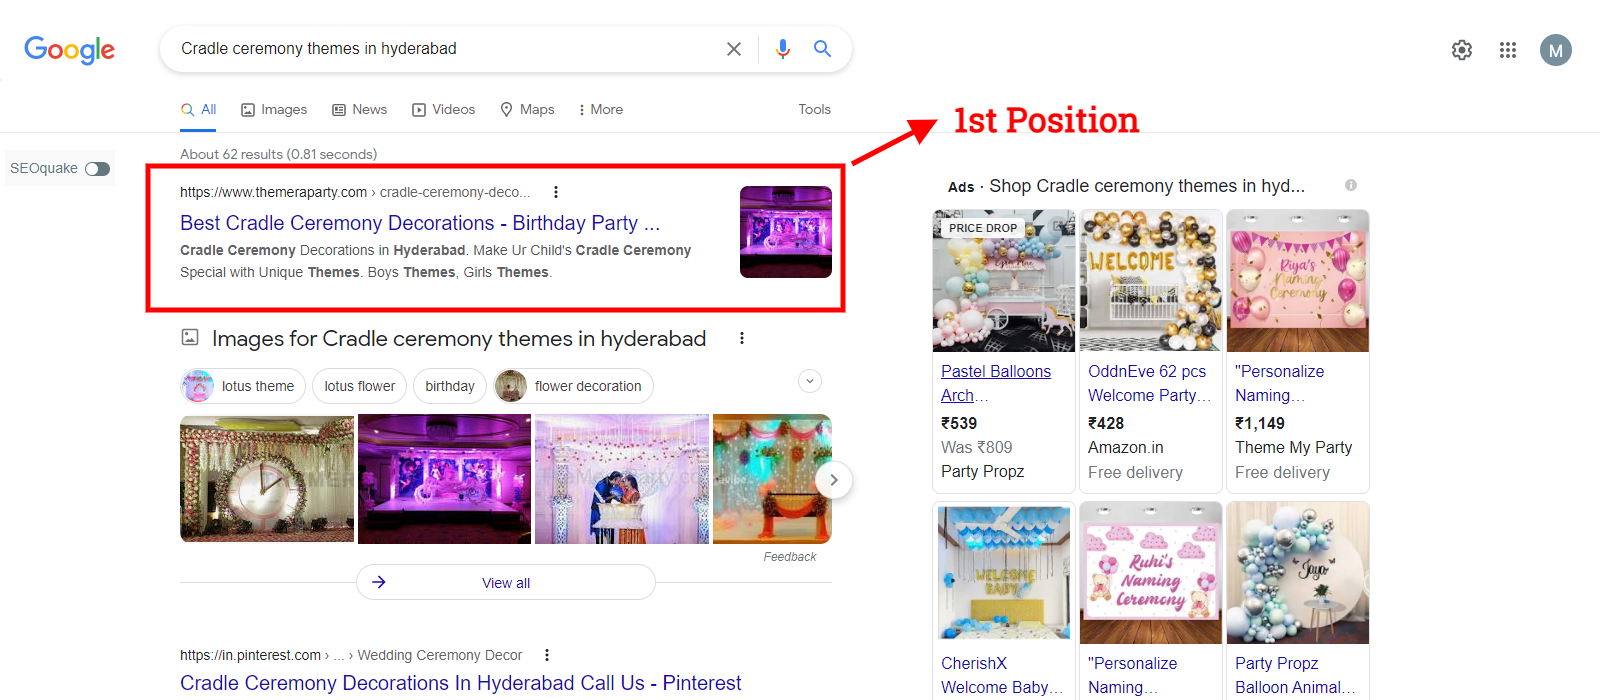
Task: Open the search Tools
Action: pos(814,110)
